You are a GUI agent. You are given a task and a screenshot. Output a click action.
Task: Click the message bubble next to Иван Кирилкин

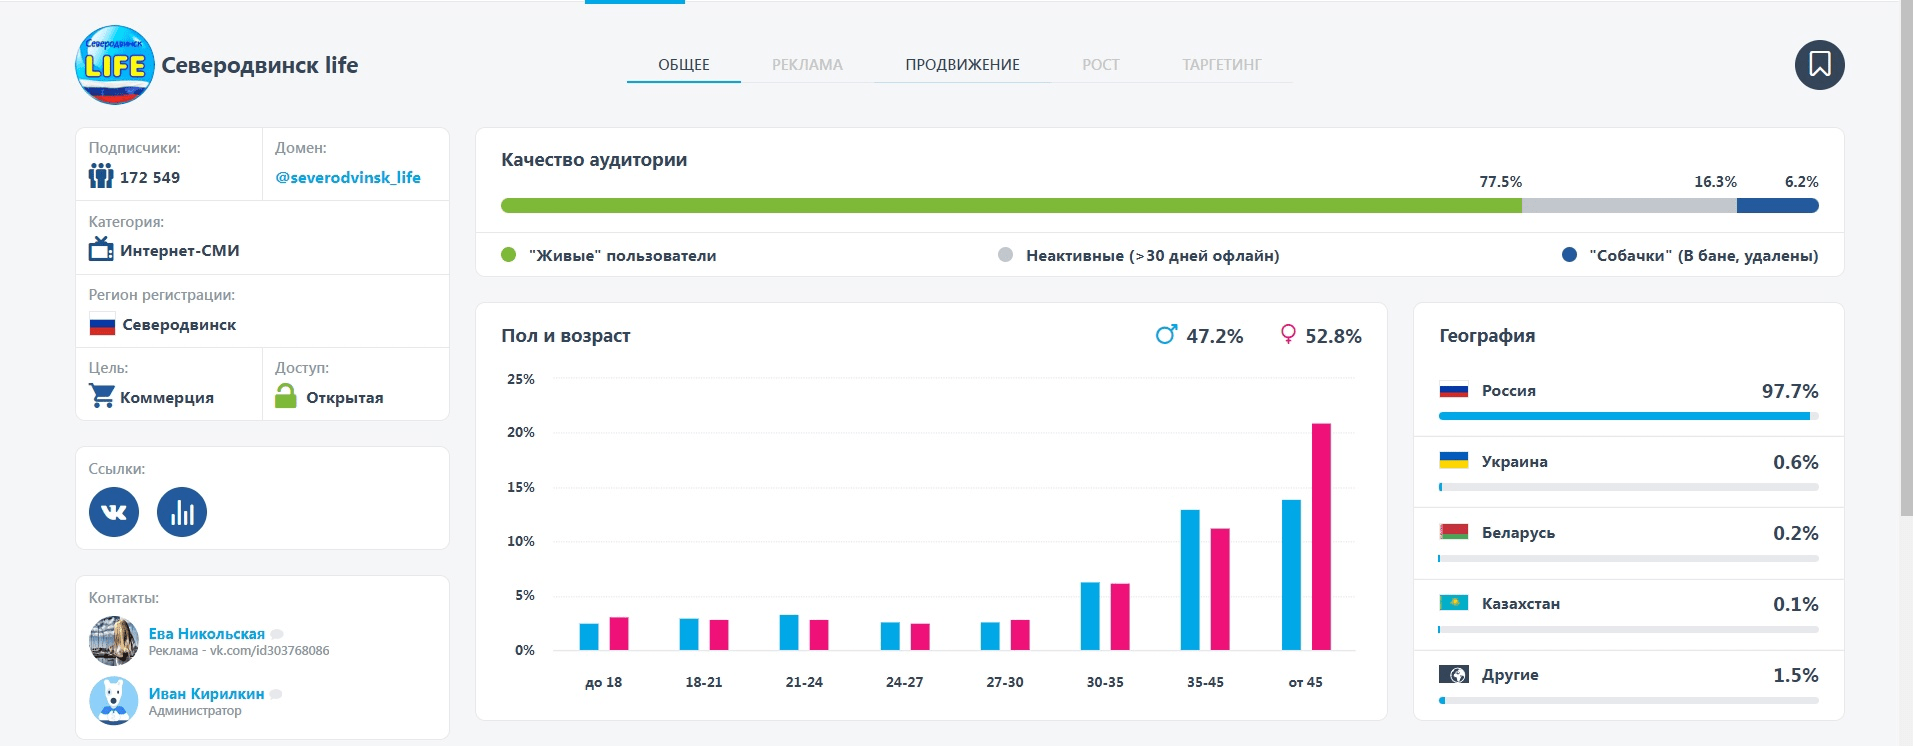pos(276,694)
